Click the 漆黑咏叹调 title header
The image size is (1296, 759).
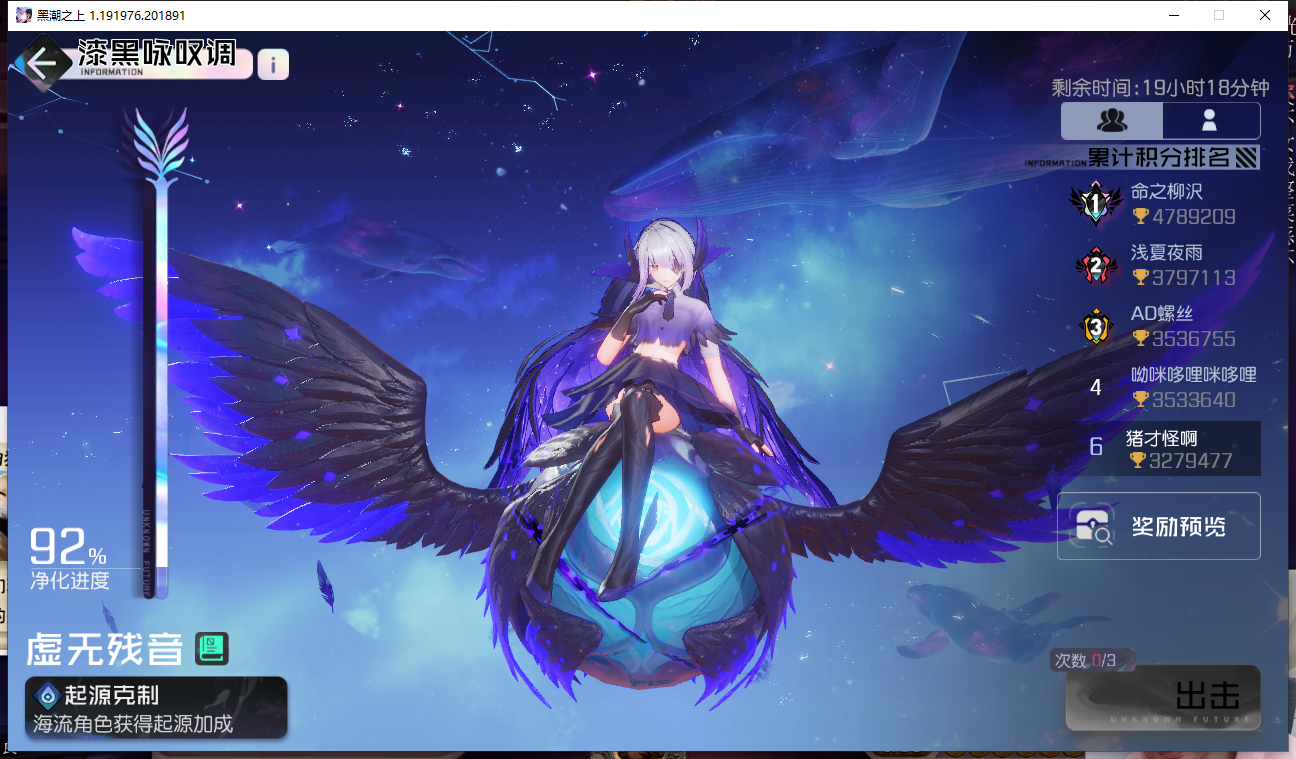(x=157, y=54)
